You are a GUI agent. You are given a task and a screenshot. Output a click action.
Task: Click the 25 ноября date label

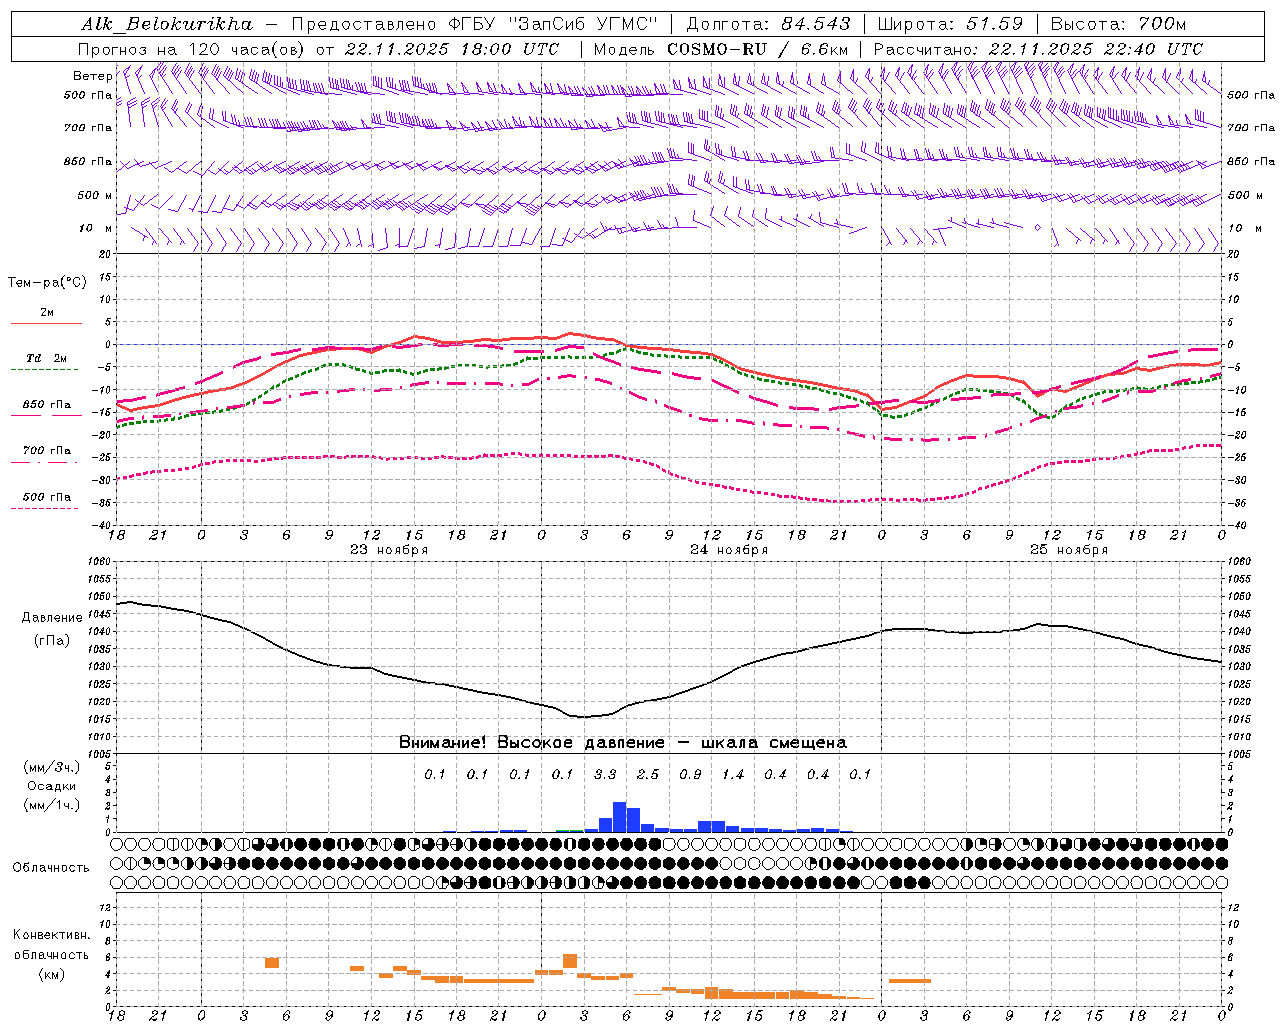[x=1069, y=550]
